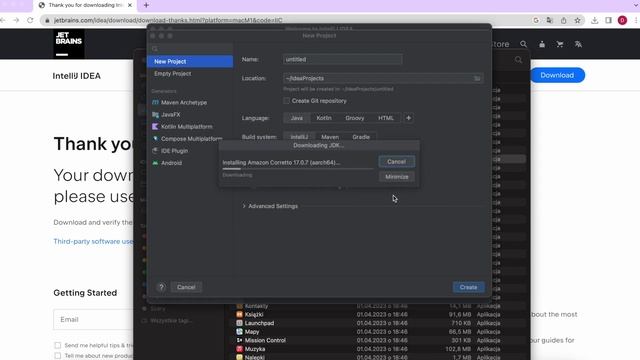The image size is (640, 360).
Task: Click the Finder window search icon
Action: point(518,60)
